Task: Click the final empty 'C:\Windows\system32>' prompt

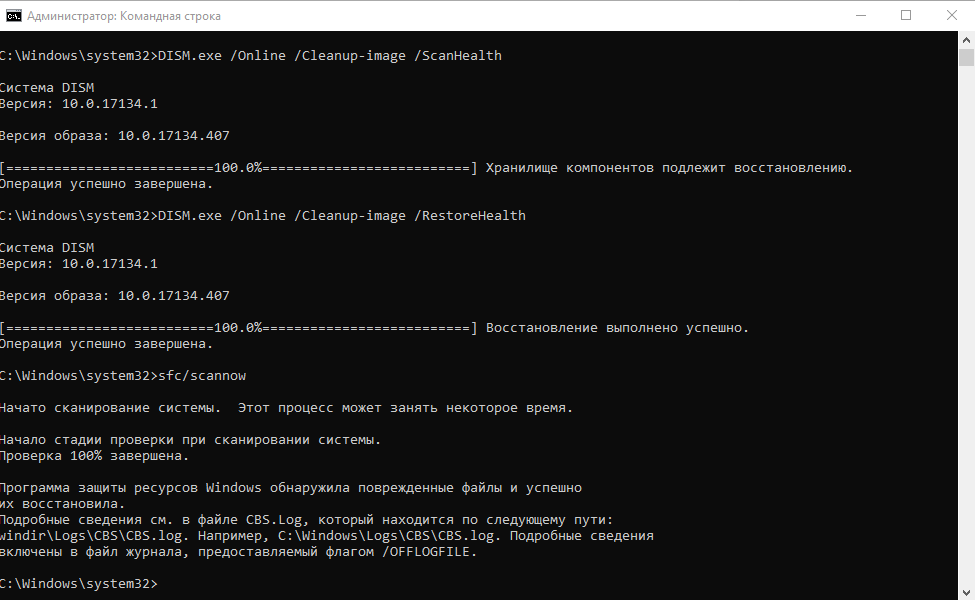Action: coord(79,584)
